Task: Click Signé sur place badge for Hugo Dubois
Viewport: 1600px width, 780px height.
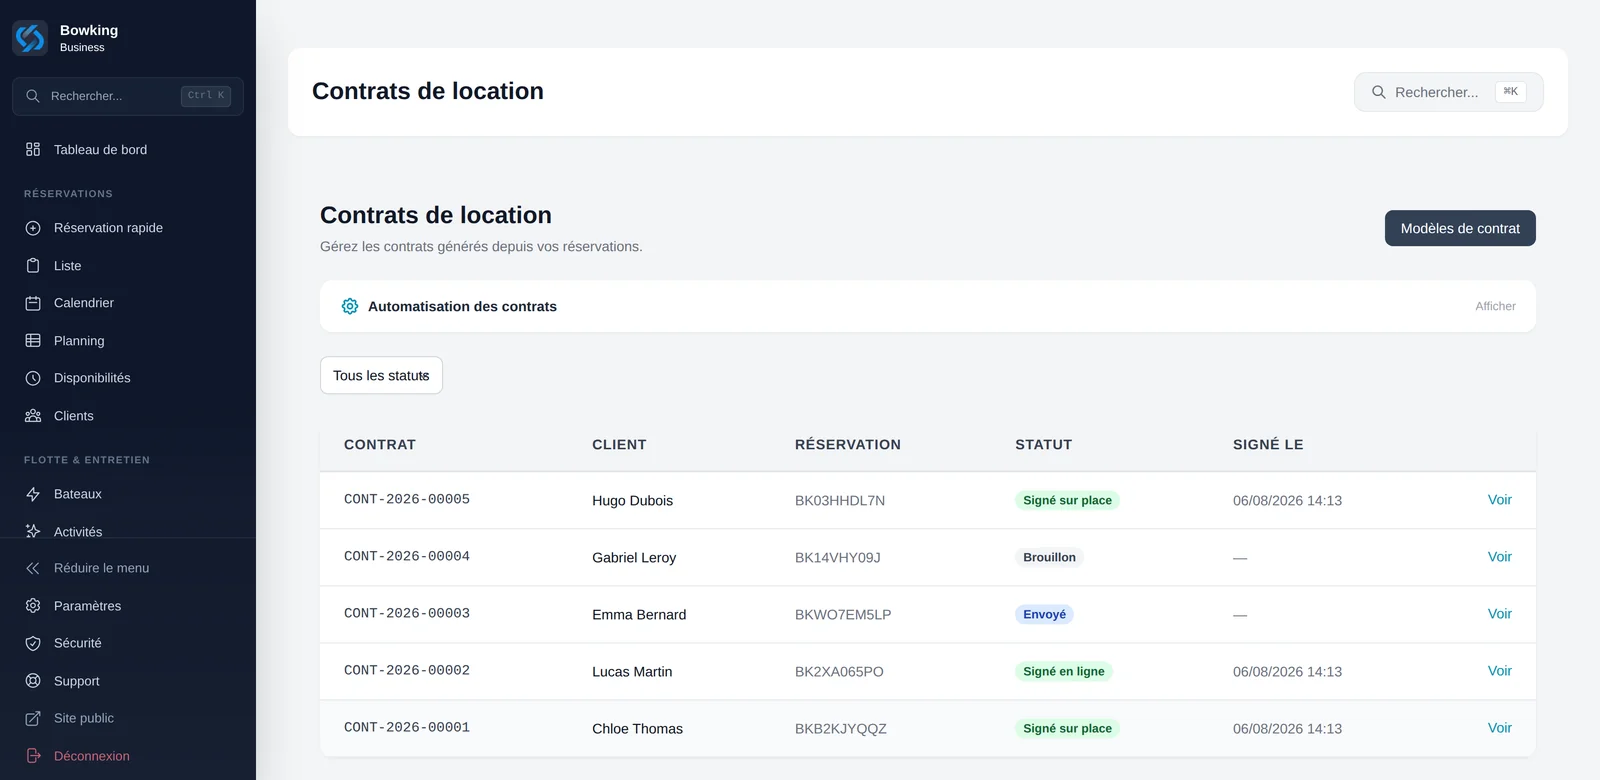Action: point(1067,500)
